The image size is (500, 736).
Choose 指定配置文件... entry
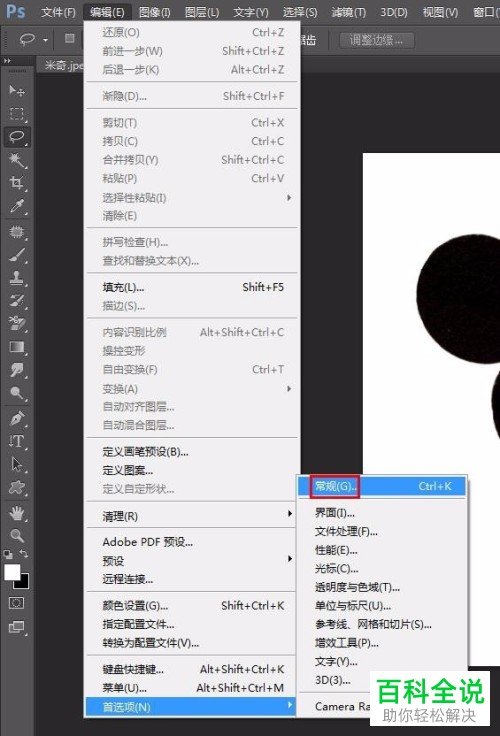(192, 624)
